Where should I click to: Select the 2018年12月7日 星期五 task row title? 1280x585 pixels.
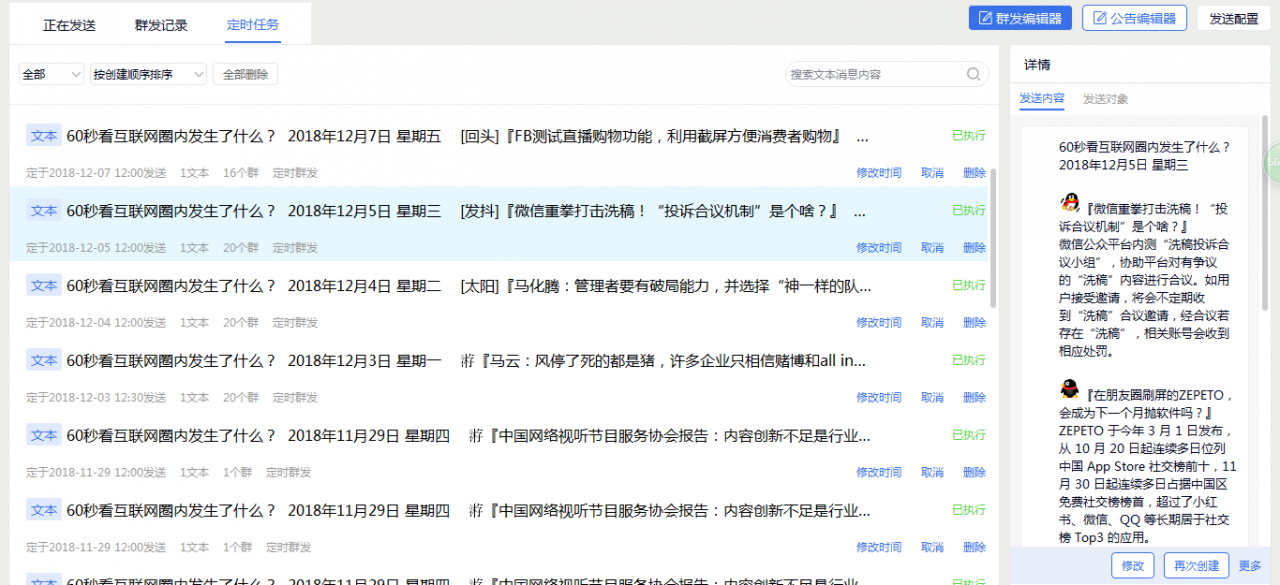(467, 136)
